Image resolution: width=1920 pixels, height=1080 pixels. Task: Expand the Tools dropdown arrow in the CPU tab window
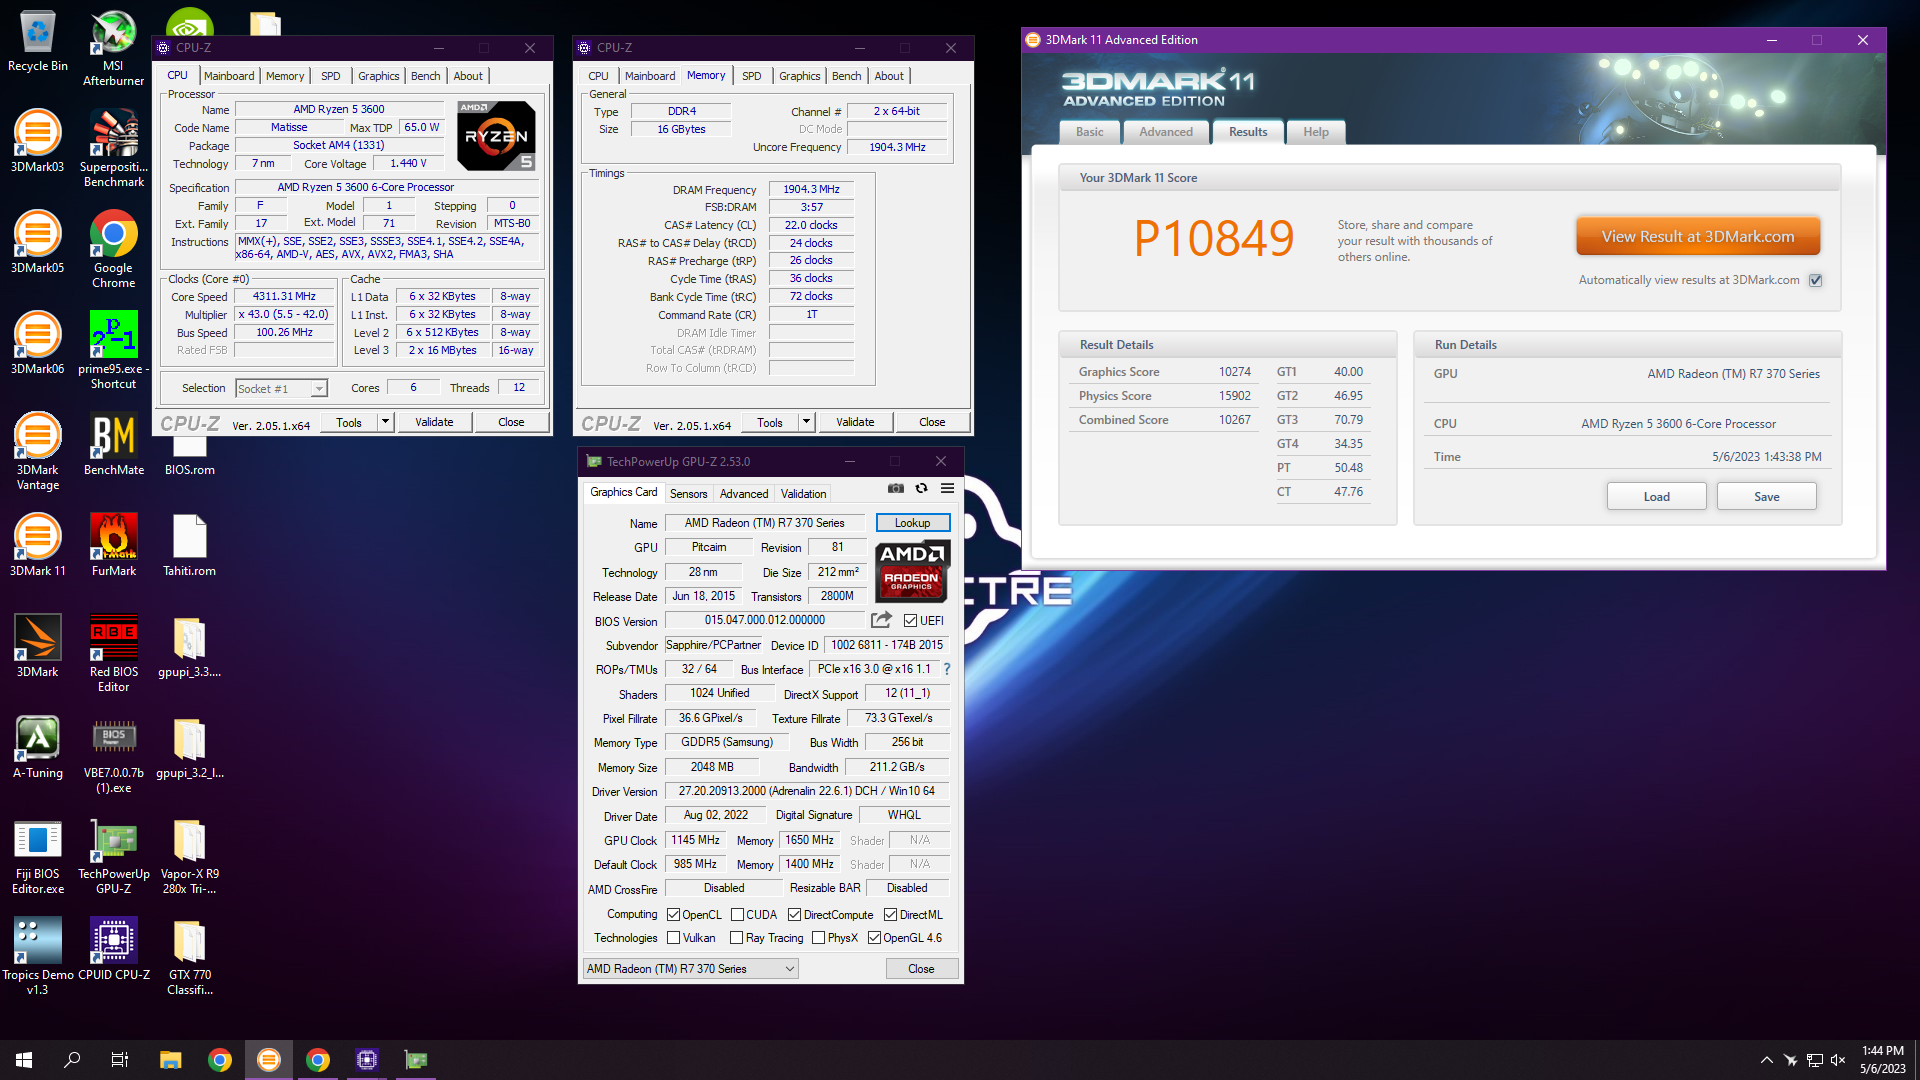385,422
